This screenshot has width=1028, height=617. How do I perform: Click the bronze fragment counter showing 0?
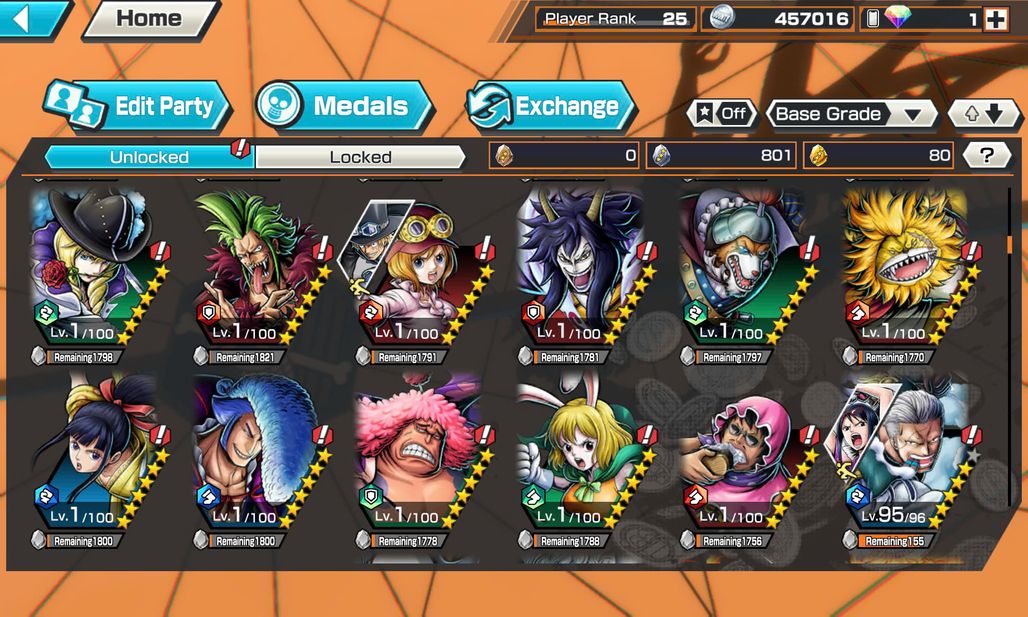(564, 155)
